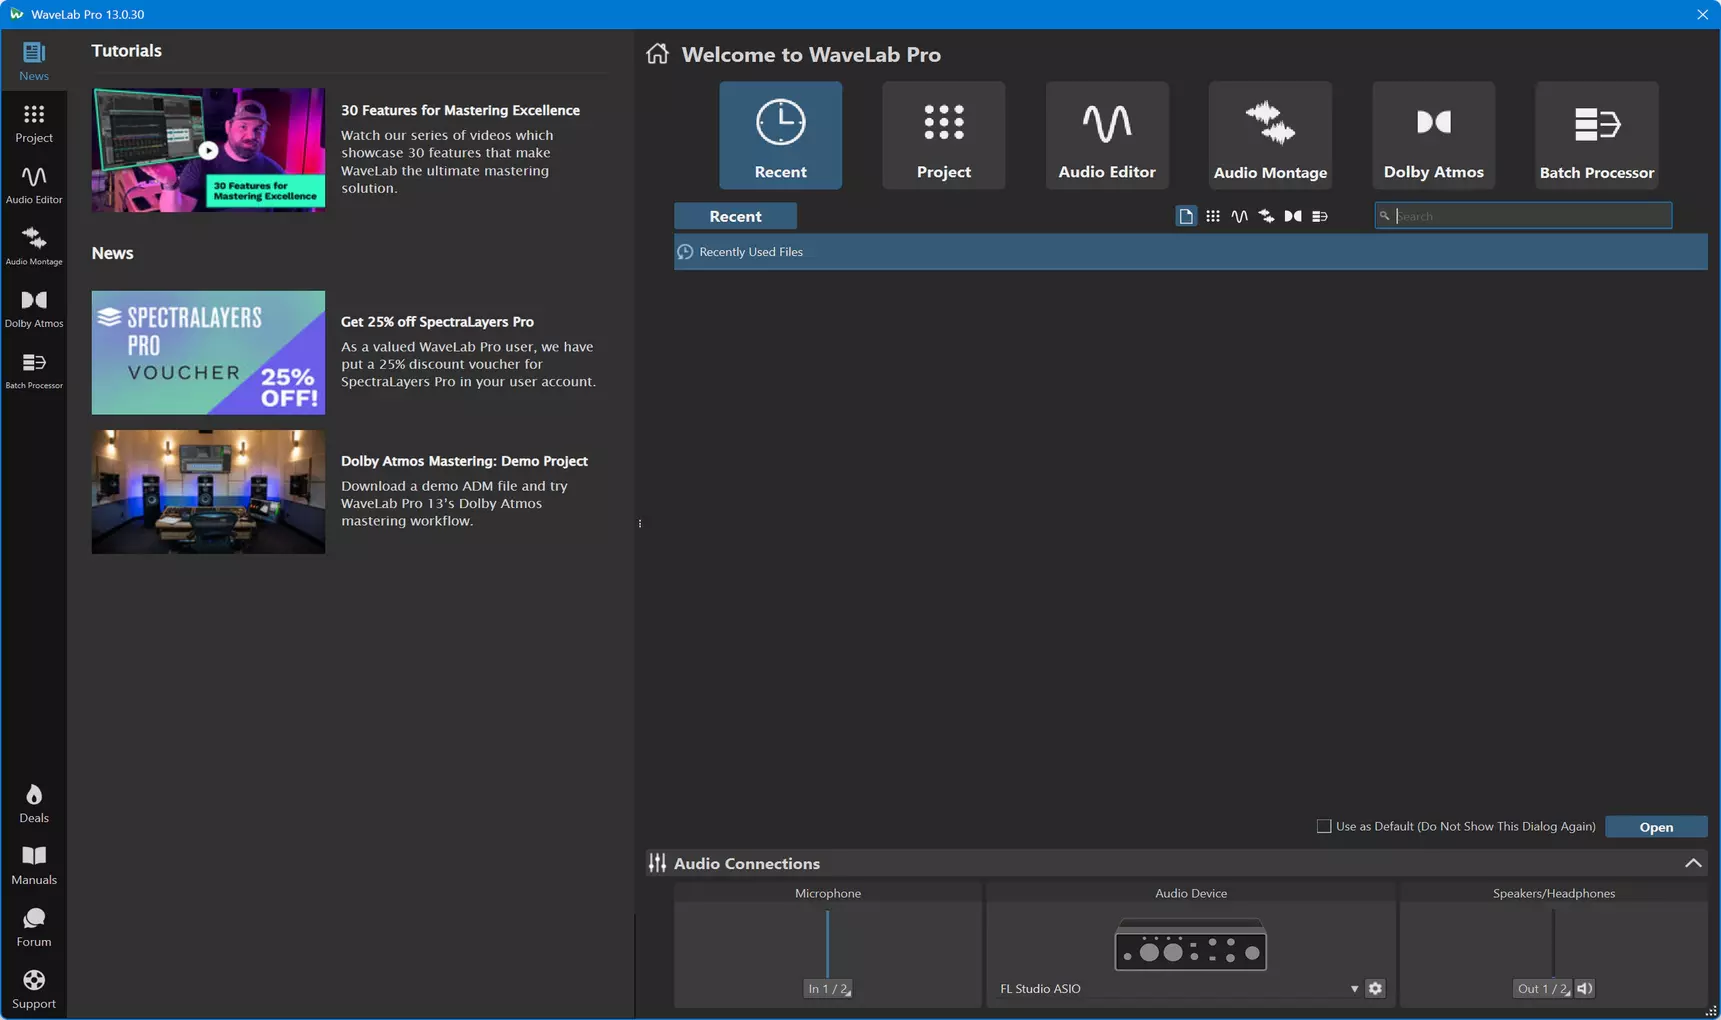Viewport: 1721px width, 1020px height.
Task: Click the audio device settings gear
Action: (x=1375, y=988)
